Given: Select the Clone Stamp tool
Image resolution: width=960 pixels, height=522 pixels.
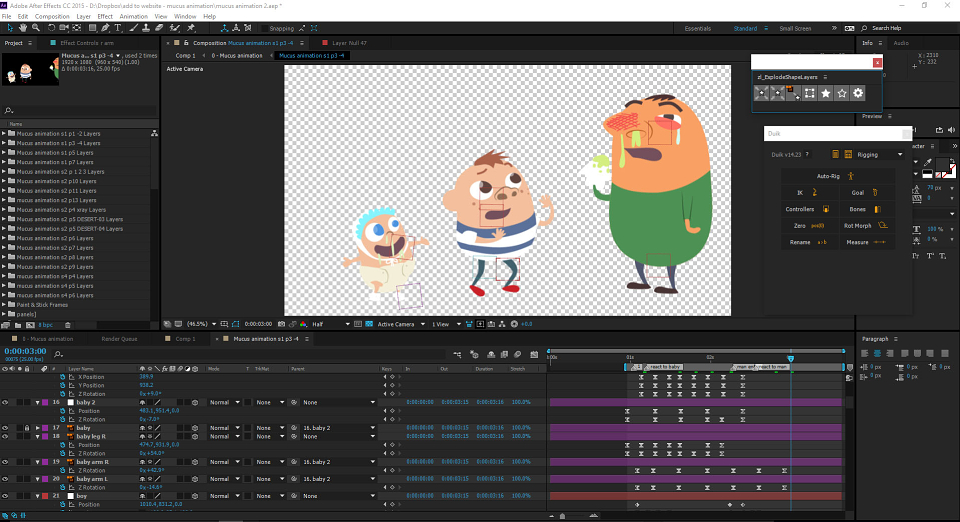Looking at the screenshot, I should click(146, 28).
